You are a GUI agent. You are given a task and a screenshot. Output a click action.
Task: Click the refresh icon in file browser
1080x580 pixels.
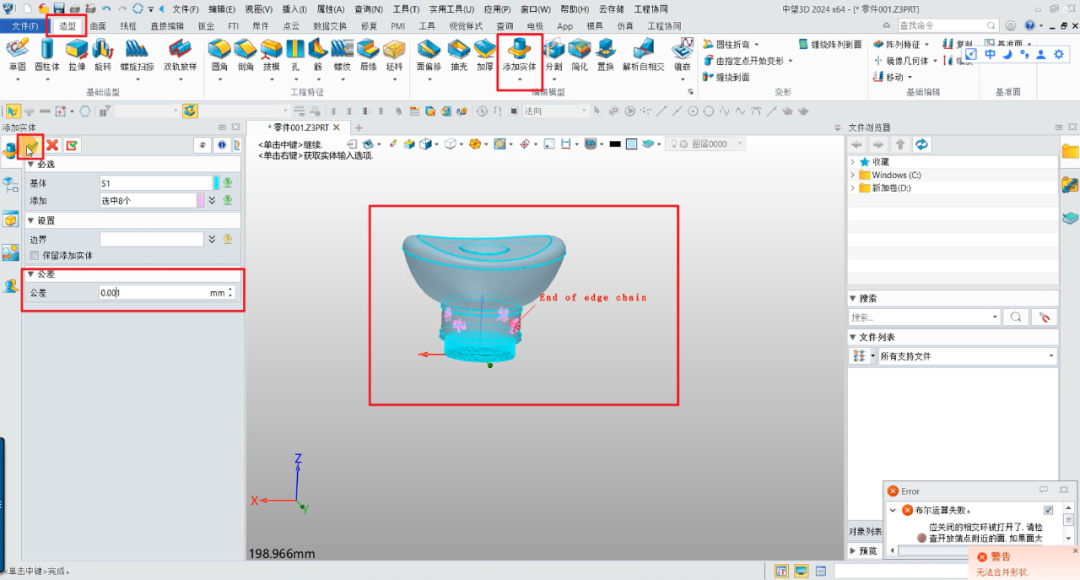[x=922, y=144]
